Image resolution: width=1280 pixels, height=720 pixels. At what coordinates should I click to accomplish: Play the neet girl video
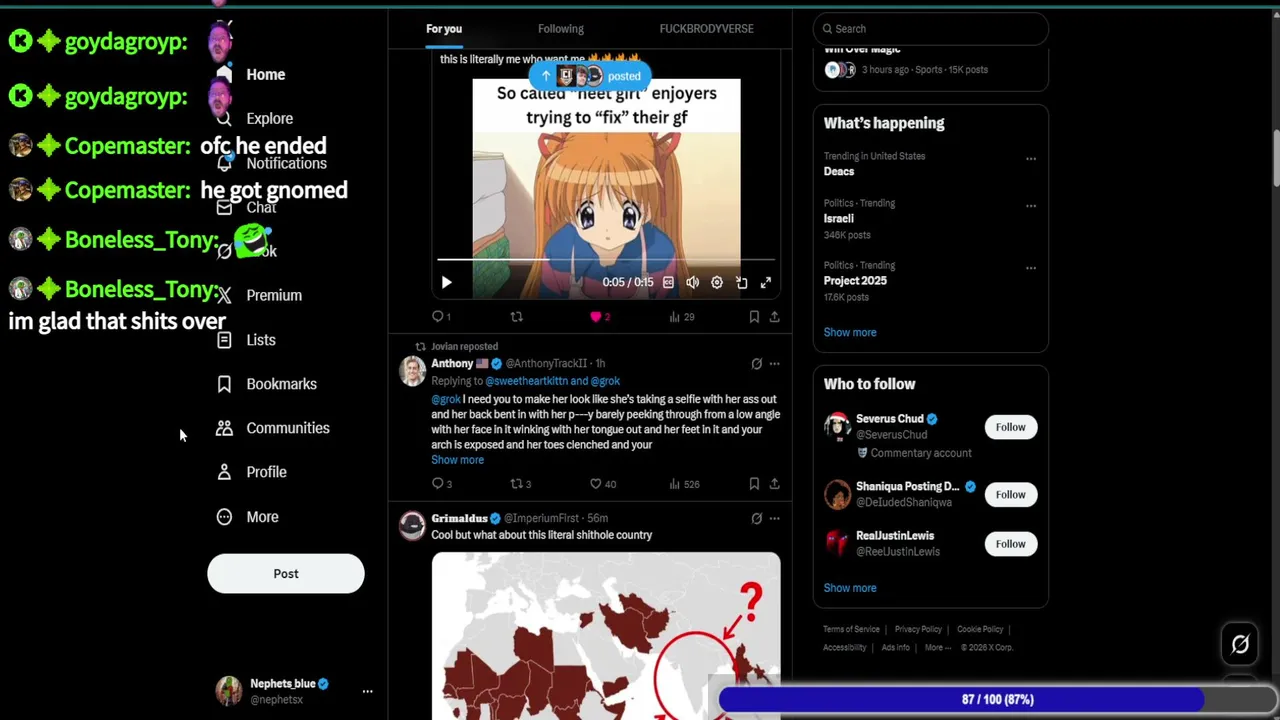(x=446, y=283)
